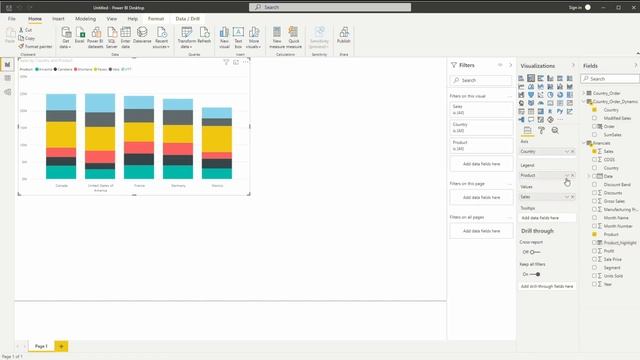Switch to the Modeling ribbon tab
The width and height of the screenshot is (640, 360).
click(85, 19)
